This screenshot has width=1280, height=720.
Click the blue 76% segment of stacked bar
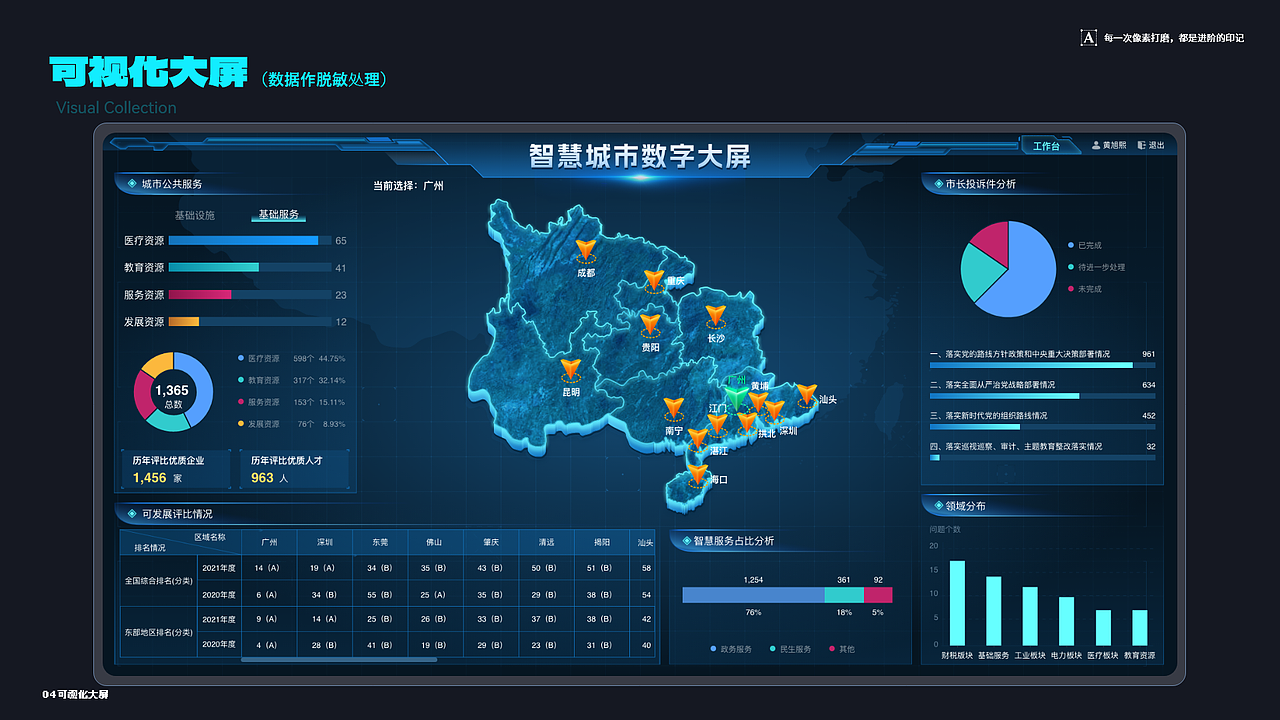point(753,595)
